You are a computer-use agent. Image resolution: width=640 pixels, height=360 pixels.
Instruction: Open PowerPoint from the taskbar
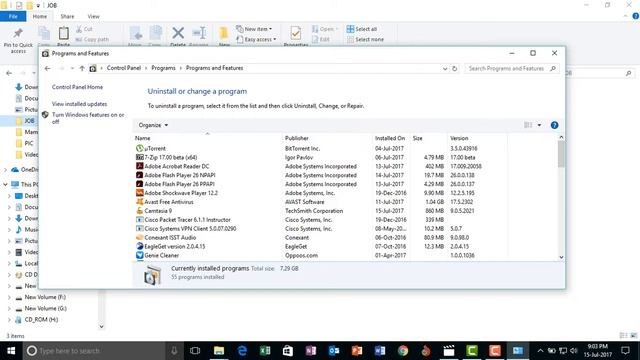pyautogui.click(x=357, y=351)
